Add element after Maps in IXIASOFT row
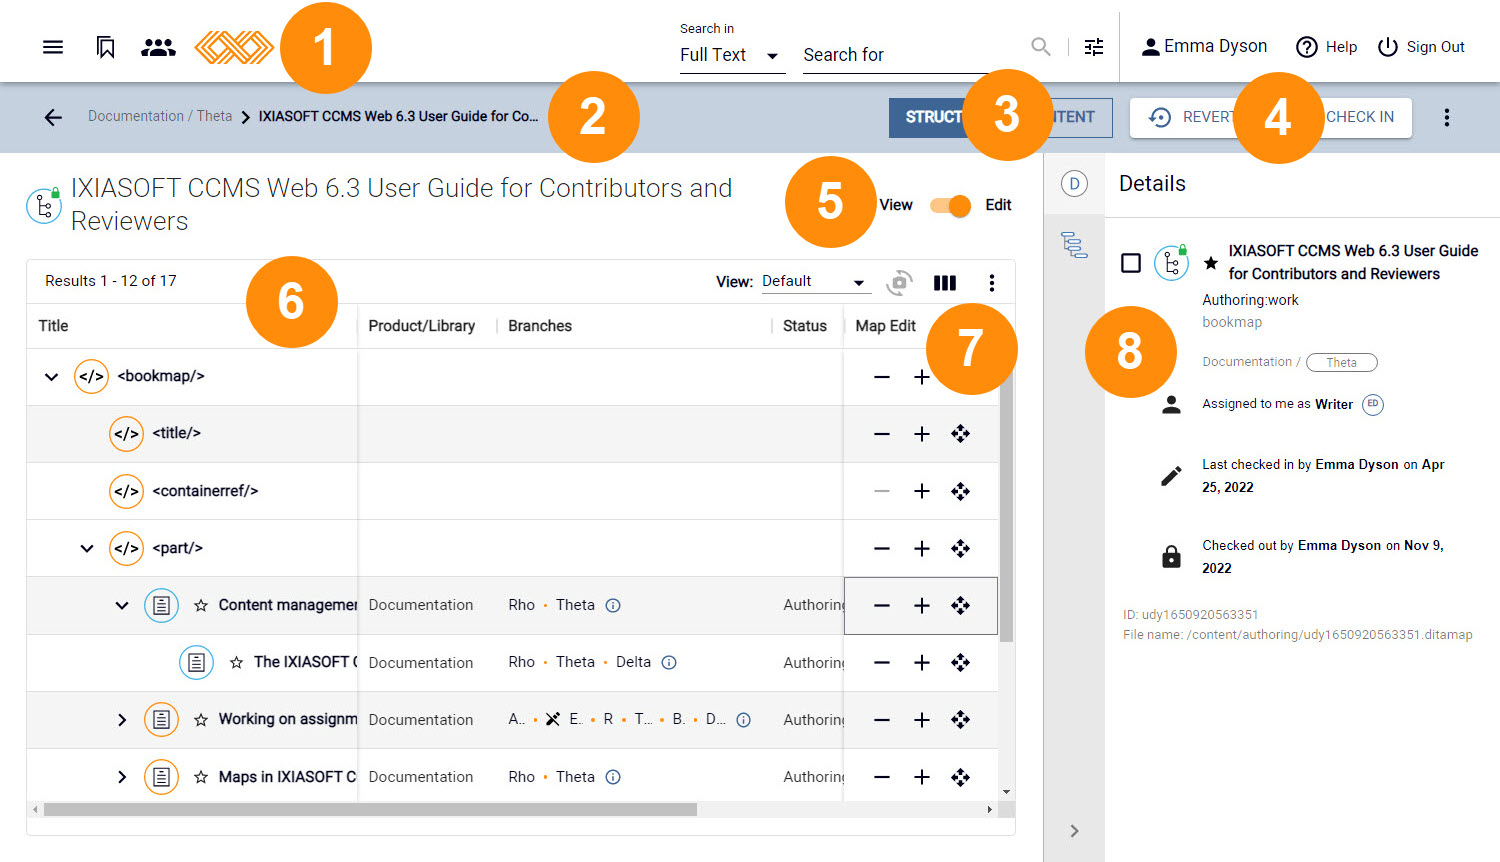This screenshot has width=1500, height=862. click(x=922, y=777)
